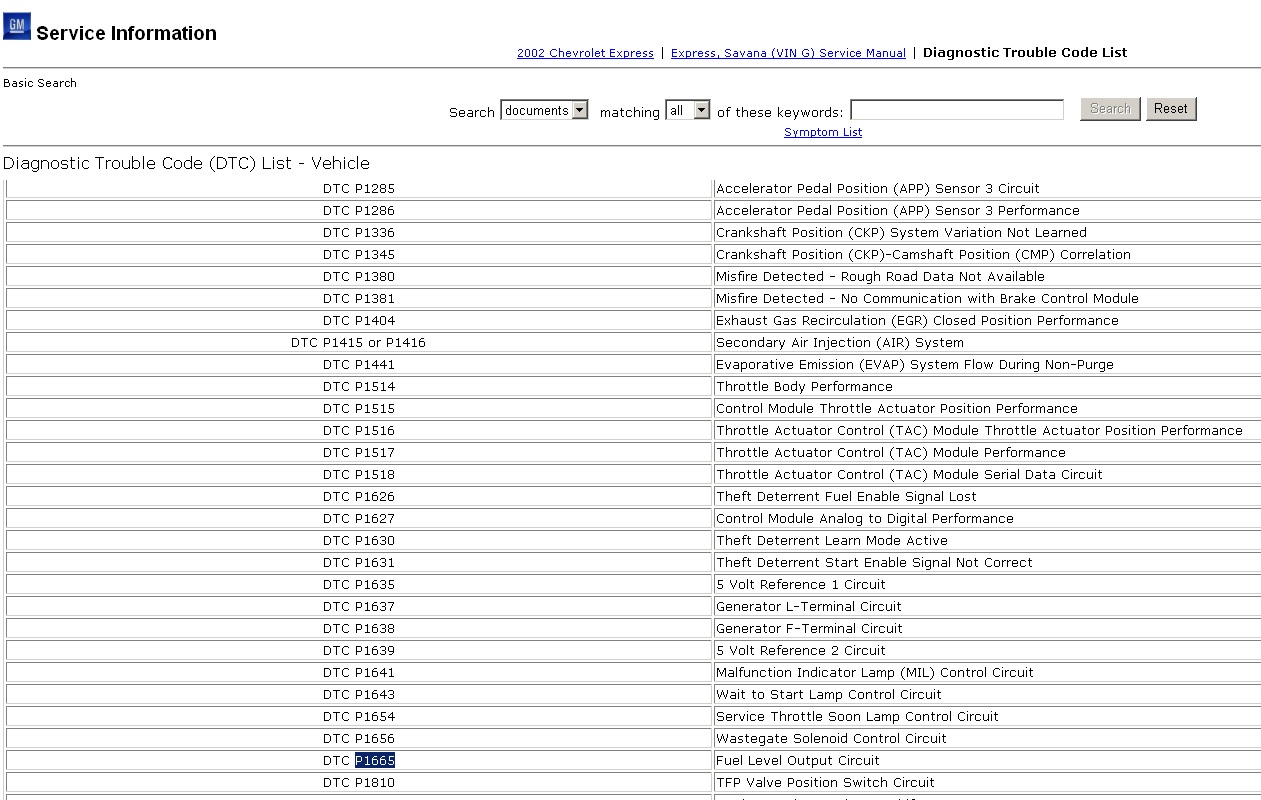Image resolution: width=1261 pixels, height=800 pixels.
Task: Click CKP-Camshaft Position Correlation description
Action: (923, 254)
